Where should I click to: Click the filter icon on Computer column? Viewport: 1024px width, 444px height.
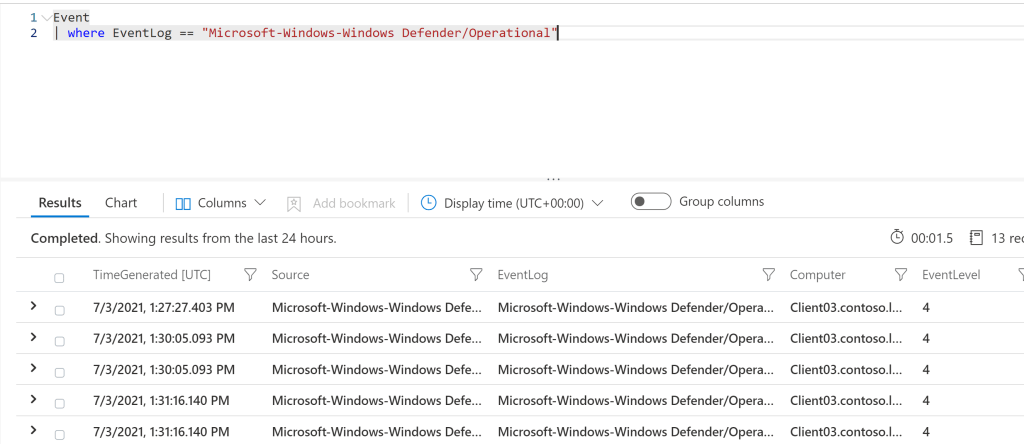(901, 275)
